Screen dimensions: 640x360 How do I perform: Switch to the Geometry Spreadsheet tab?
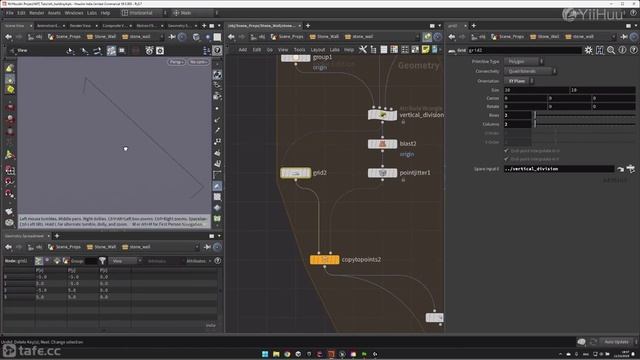(24, 236)
